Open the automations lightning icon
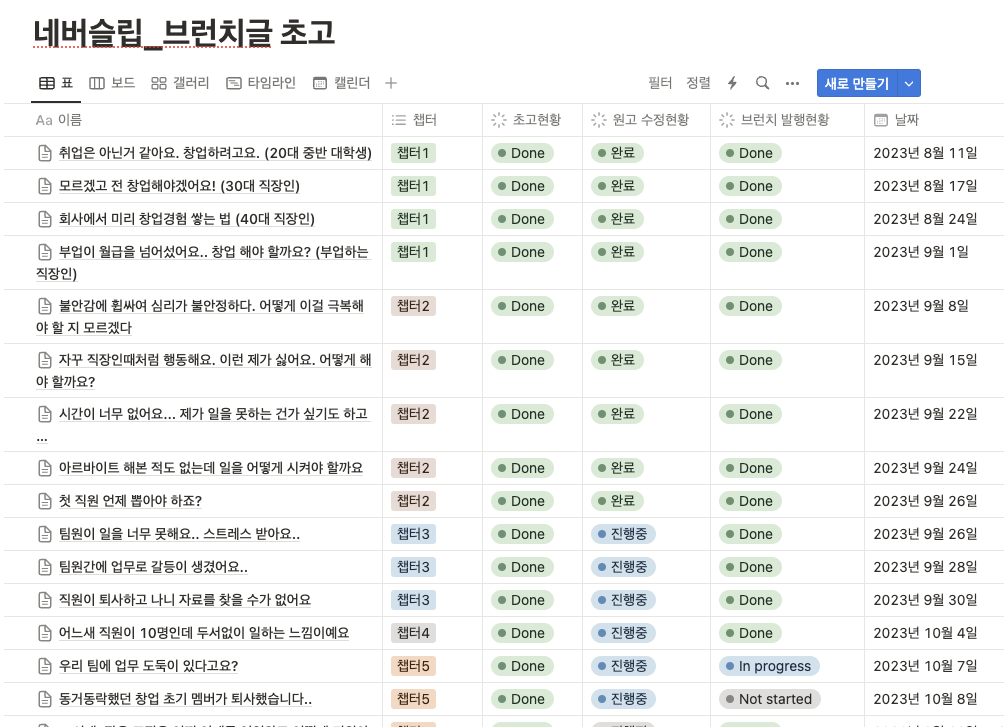The height and width of the screenshot is (727, 1004). 732,83
